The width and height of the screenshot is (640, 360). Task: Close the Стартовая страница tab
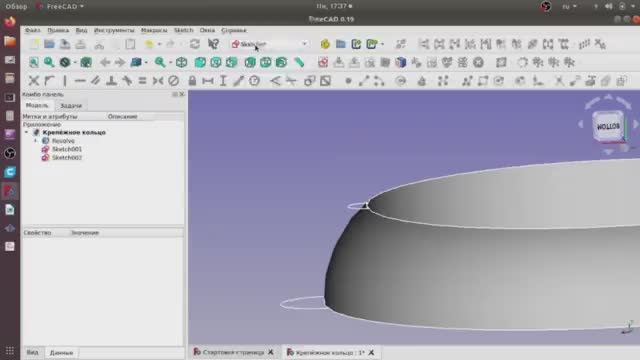[x=271, y=352]
